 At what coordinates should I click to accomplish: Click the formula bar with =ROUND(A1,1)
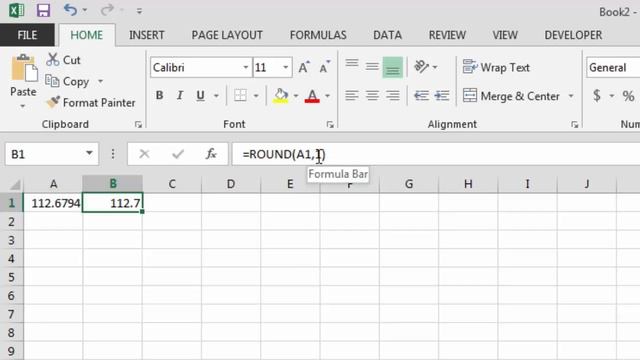436,154
